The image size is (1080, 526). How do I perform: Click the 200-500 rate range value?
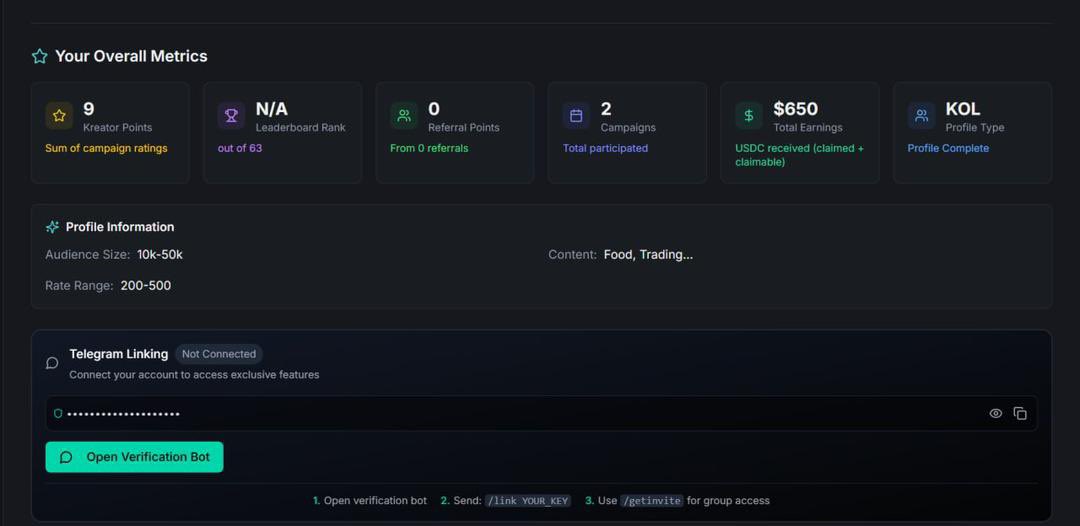click(x=146, y=286)
